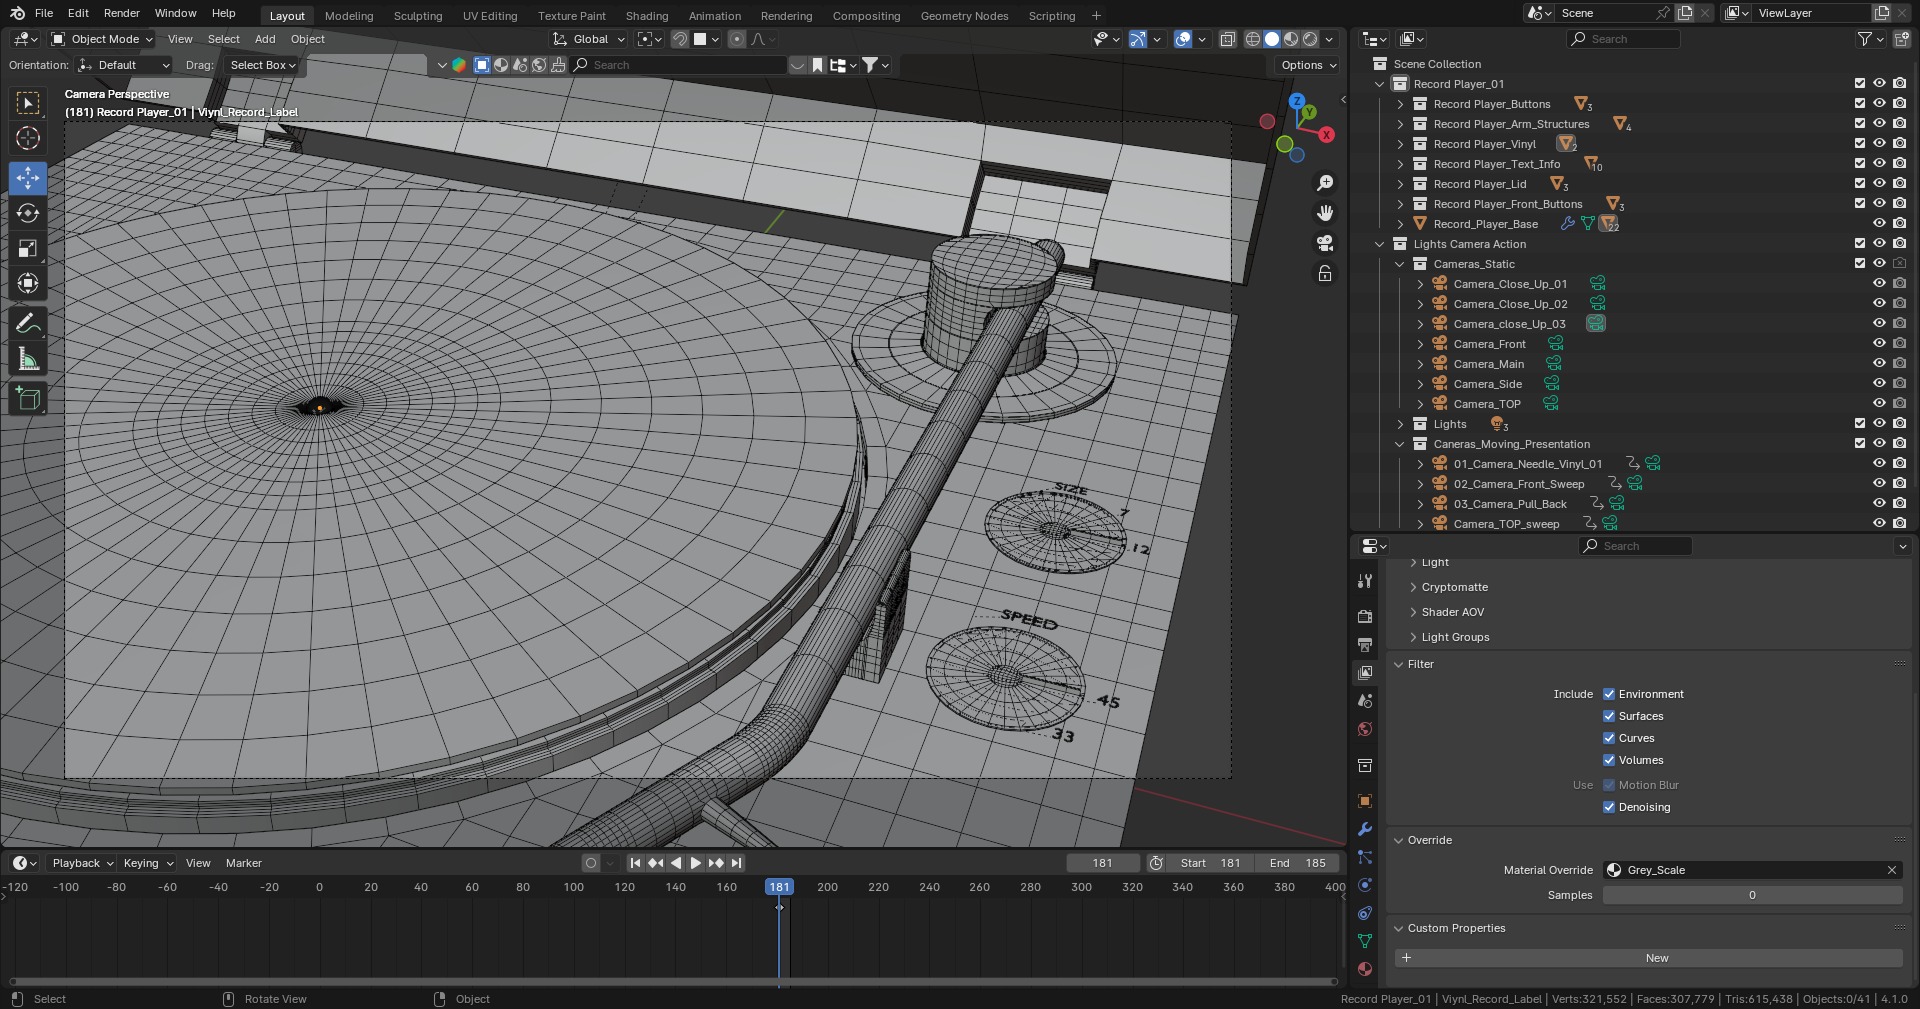The width and height of the screenshot is (1920, 1009).
Task: Click the current frame field 181
Action: [x=1102, y=863]
